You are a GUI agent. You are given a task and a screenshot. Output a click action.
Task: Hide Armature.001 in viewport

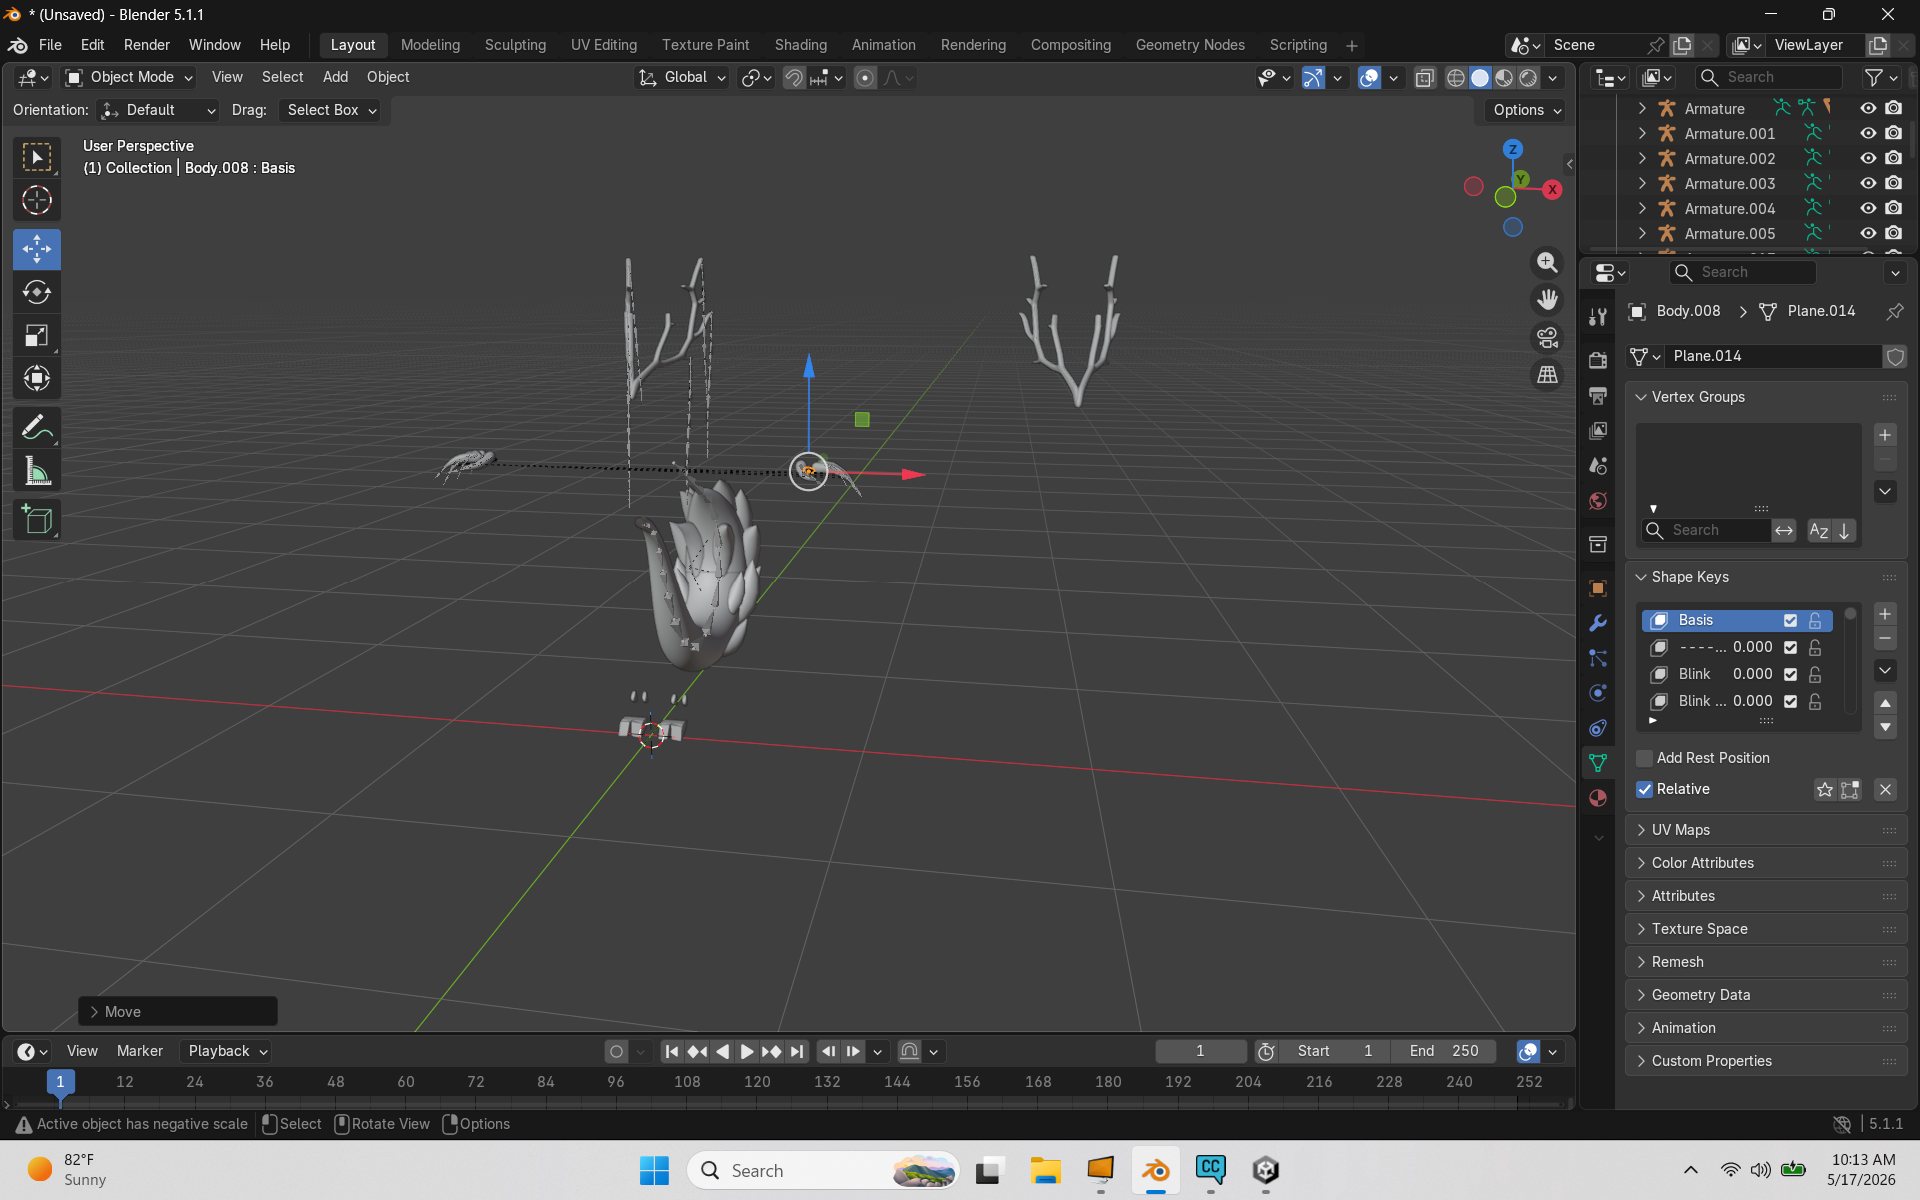click(1868, 133)
